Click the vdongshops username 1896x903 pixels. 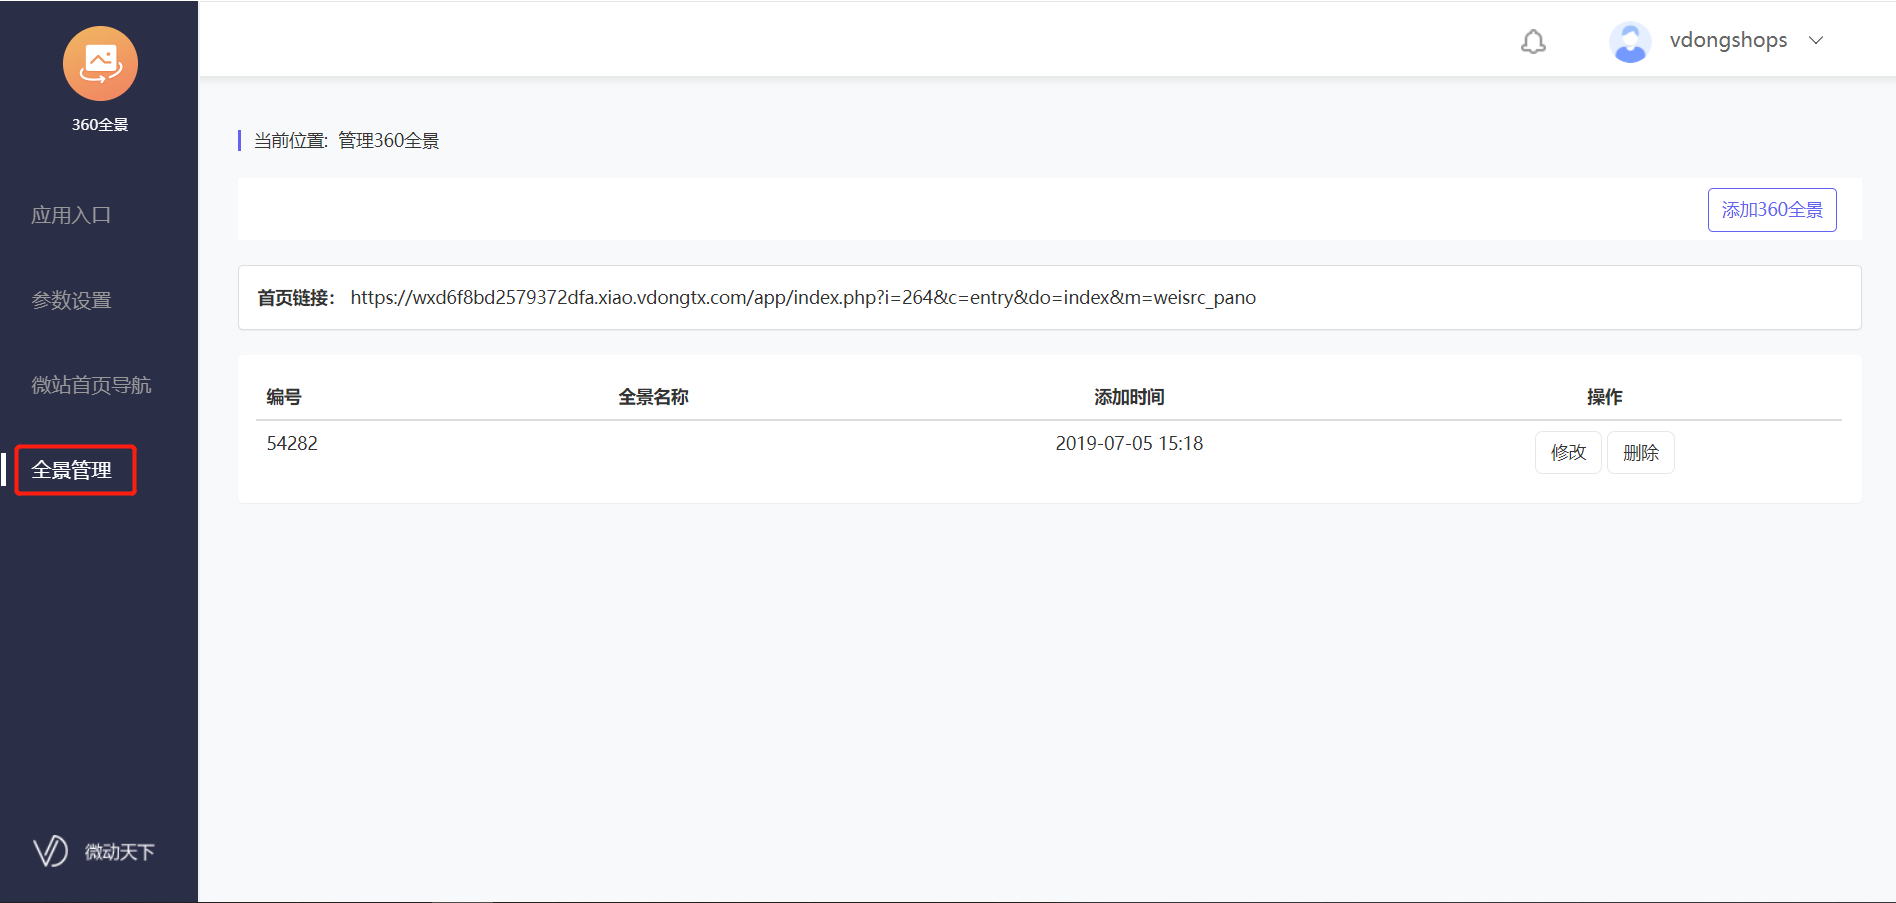point(1727,41)
